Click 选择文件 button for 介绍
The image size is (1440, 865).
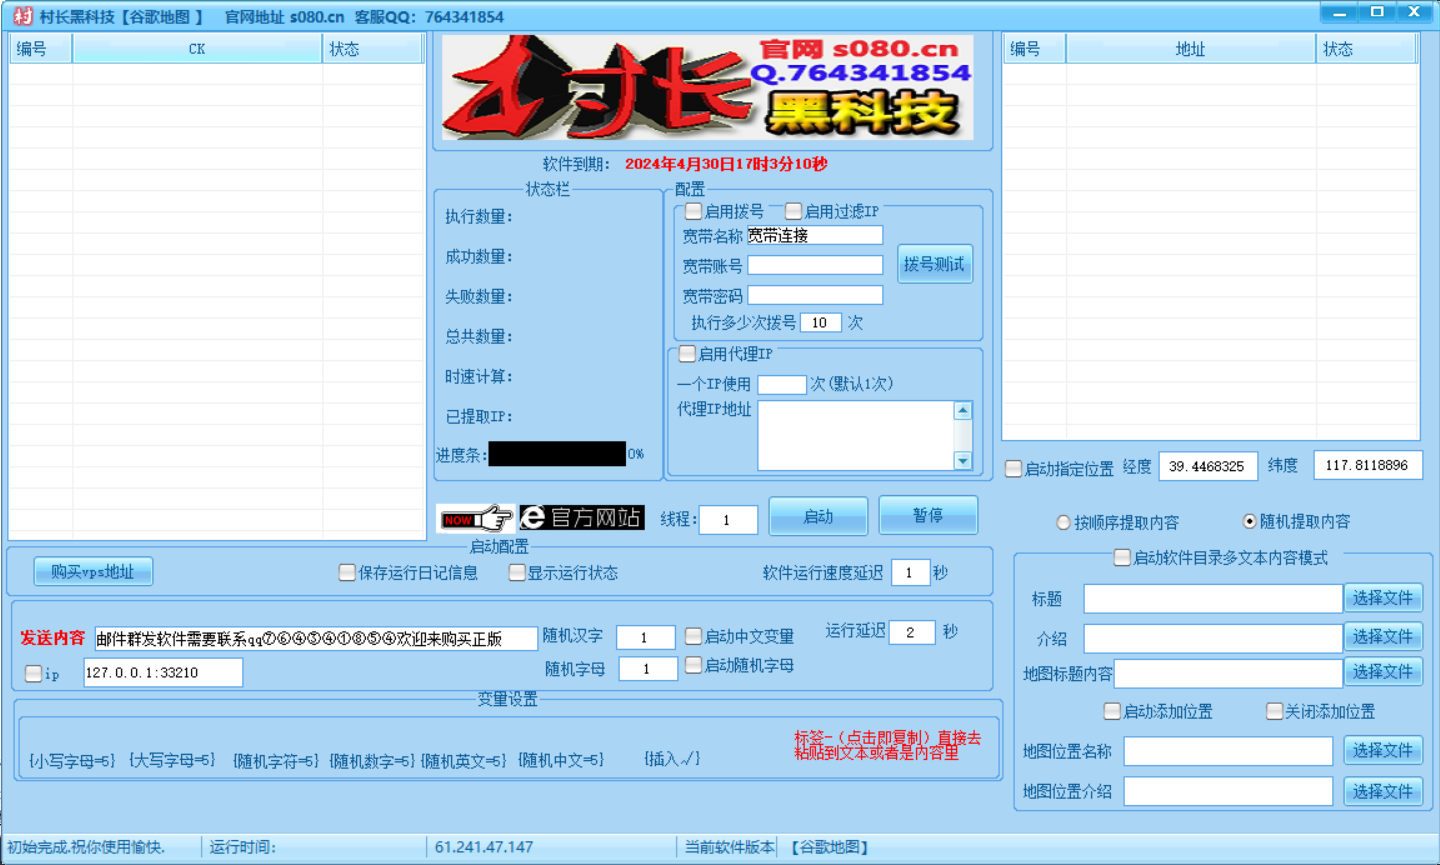[1383, 637]
